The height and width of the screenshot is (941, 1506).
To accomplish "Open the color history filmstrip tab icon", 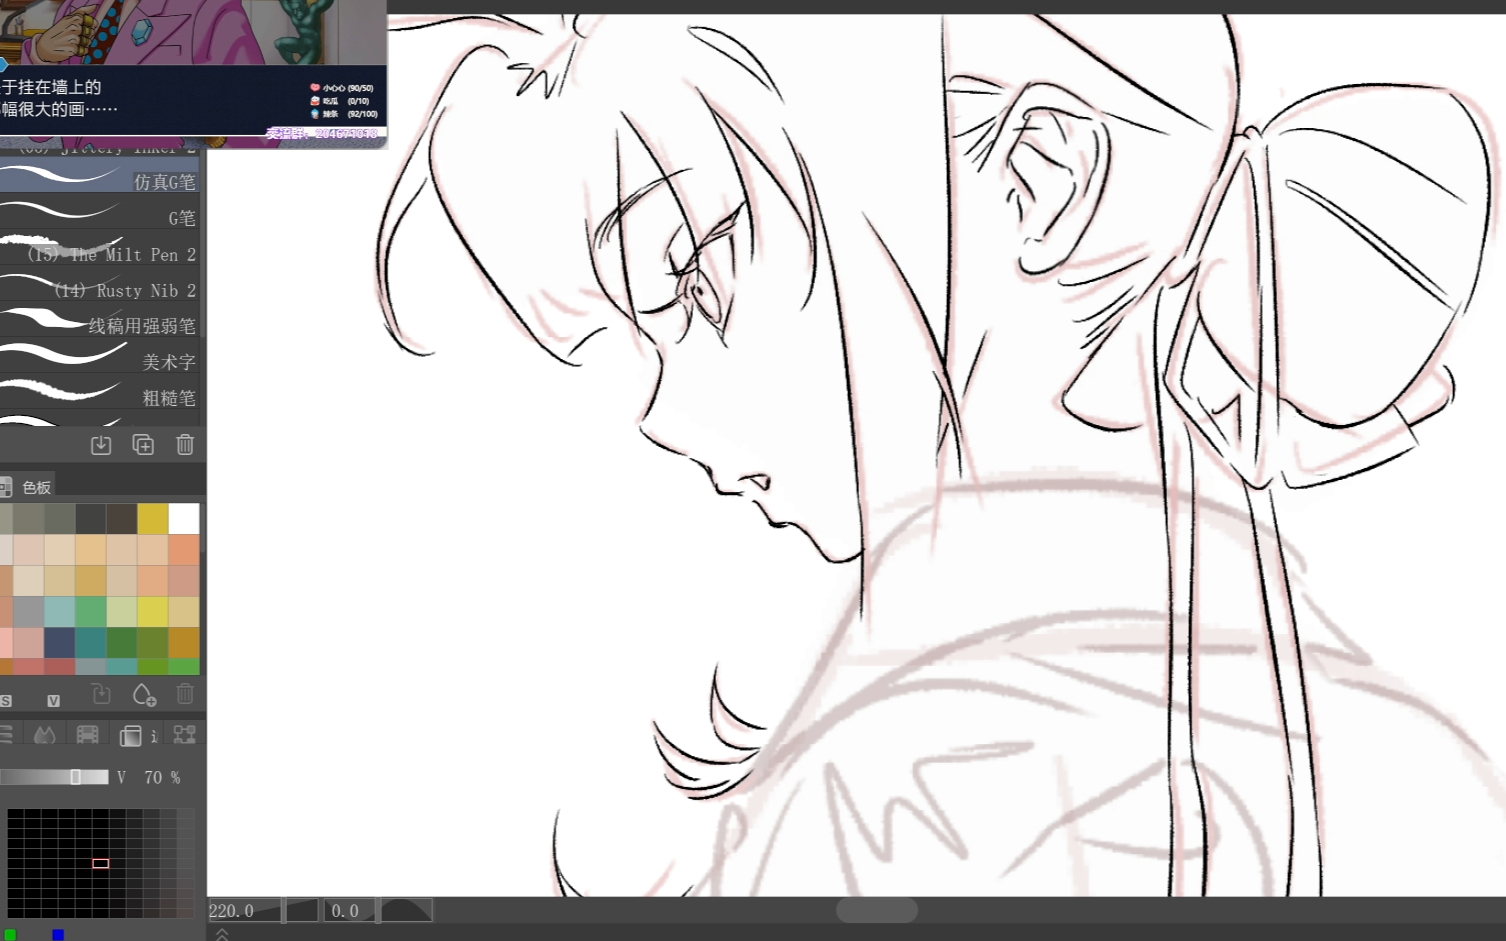I will click(x=87, y=735).
